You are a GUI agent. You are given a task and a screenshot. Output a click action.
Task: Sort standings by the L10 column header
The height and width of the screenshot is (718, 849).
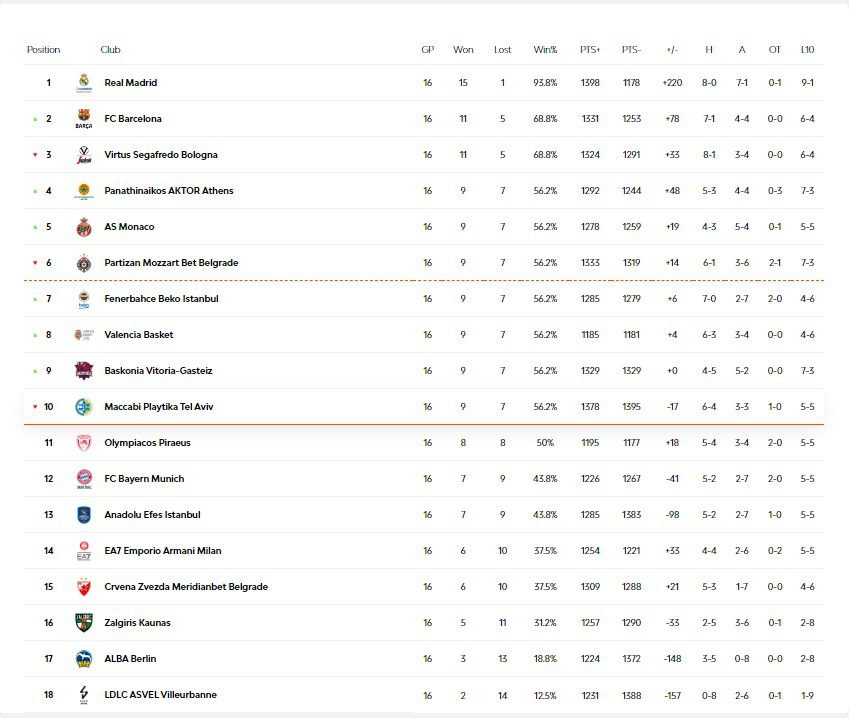click(x=807, y=50)
